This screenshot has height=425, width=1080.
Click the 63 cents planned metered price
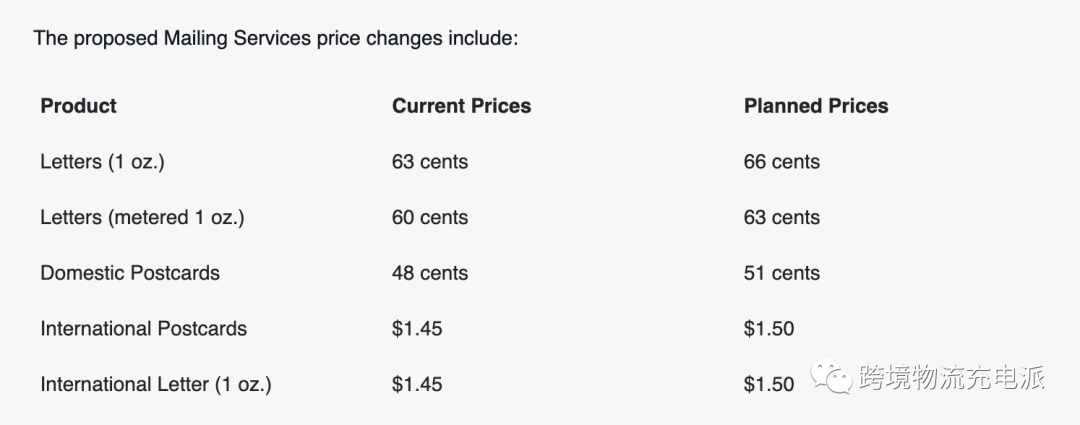[x=782, y=218]
